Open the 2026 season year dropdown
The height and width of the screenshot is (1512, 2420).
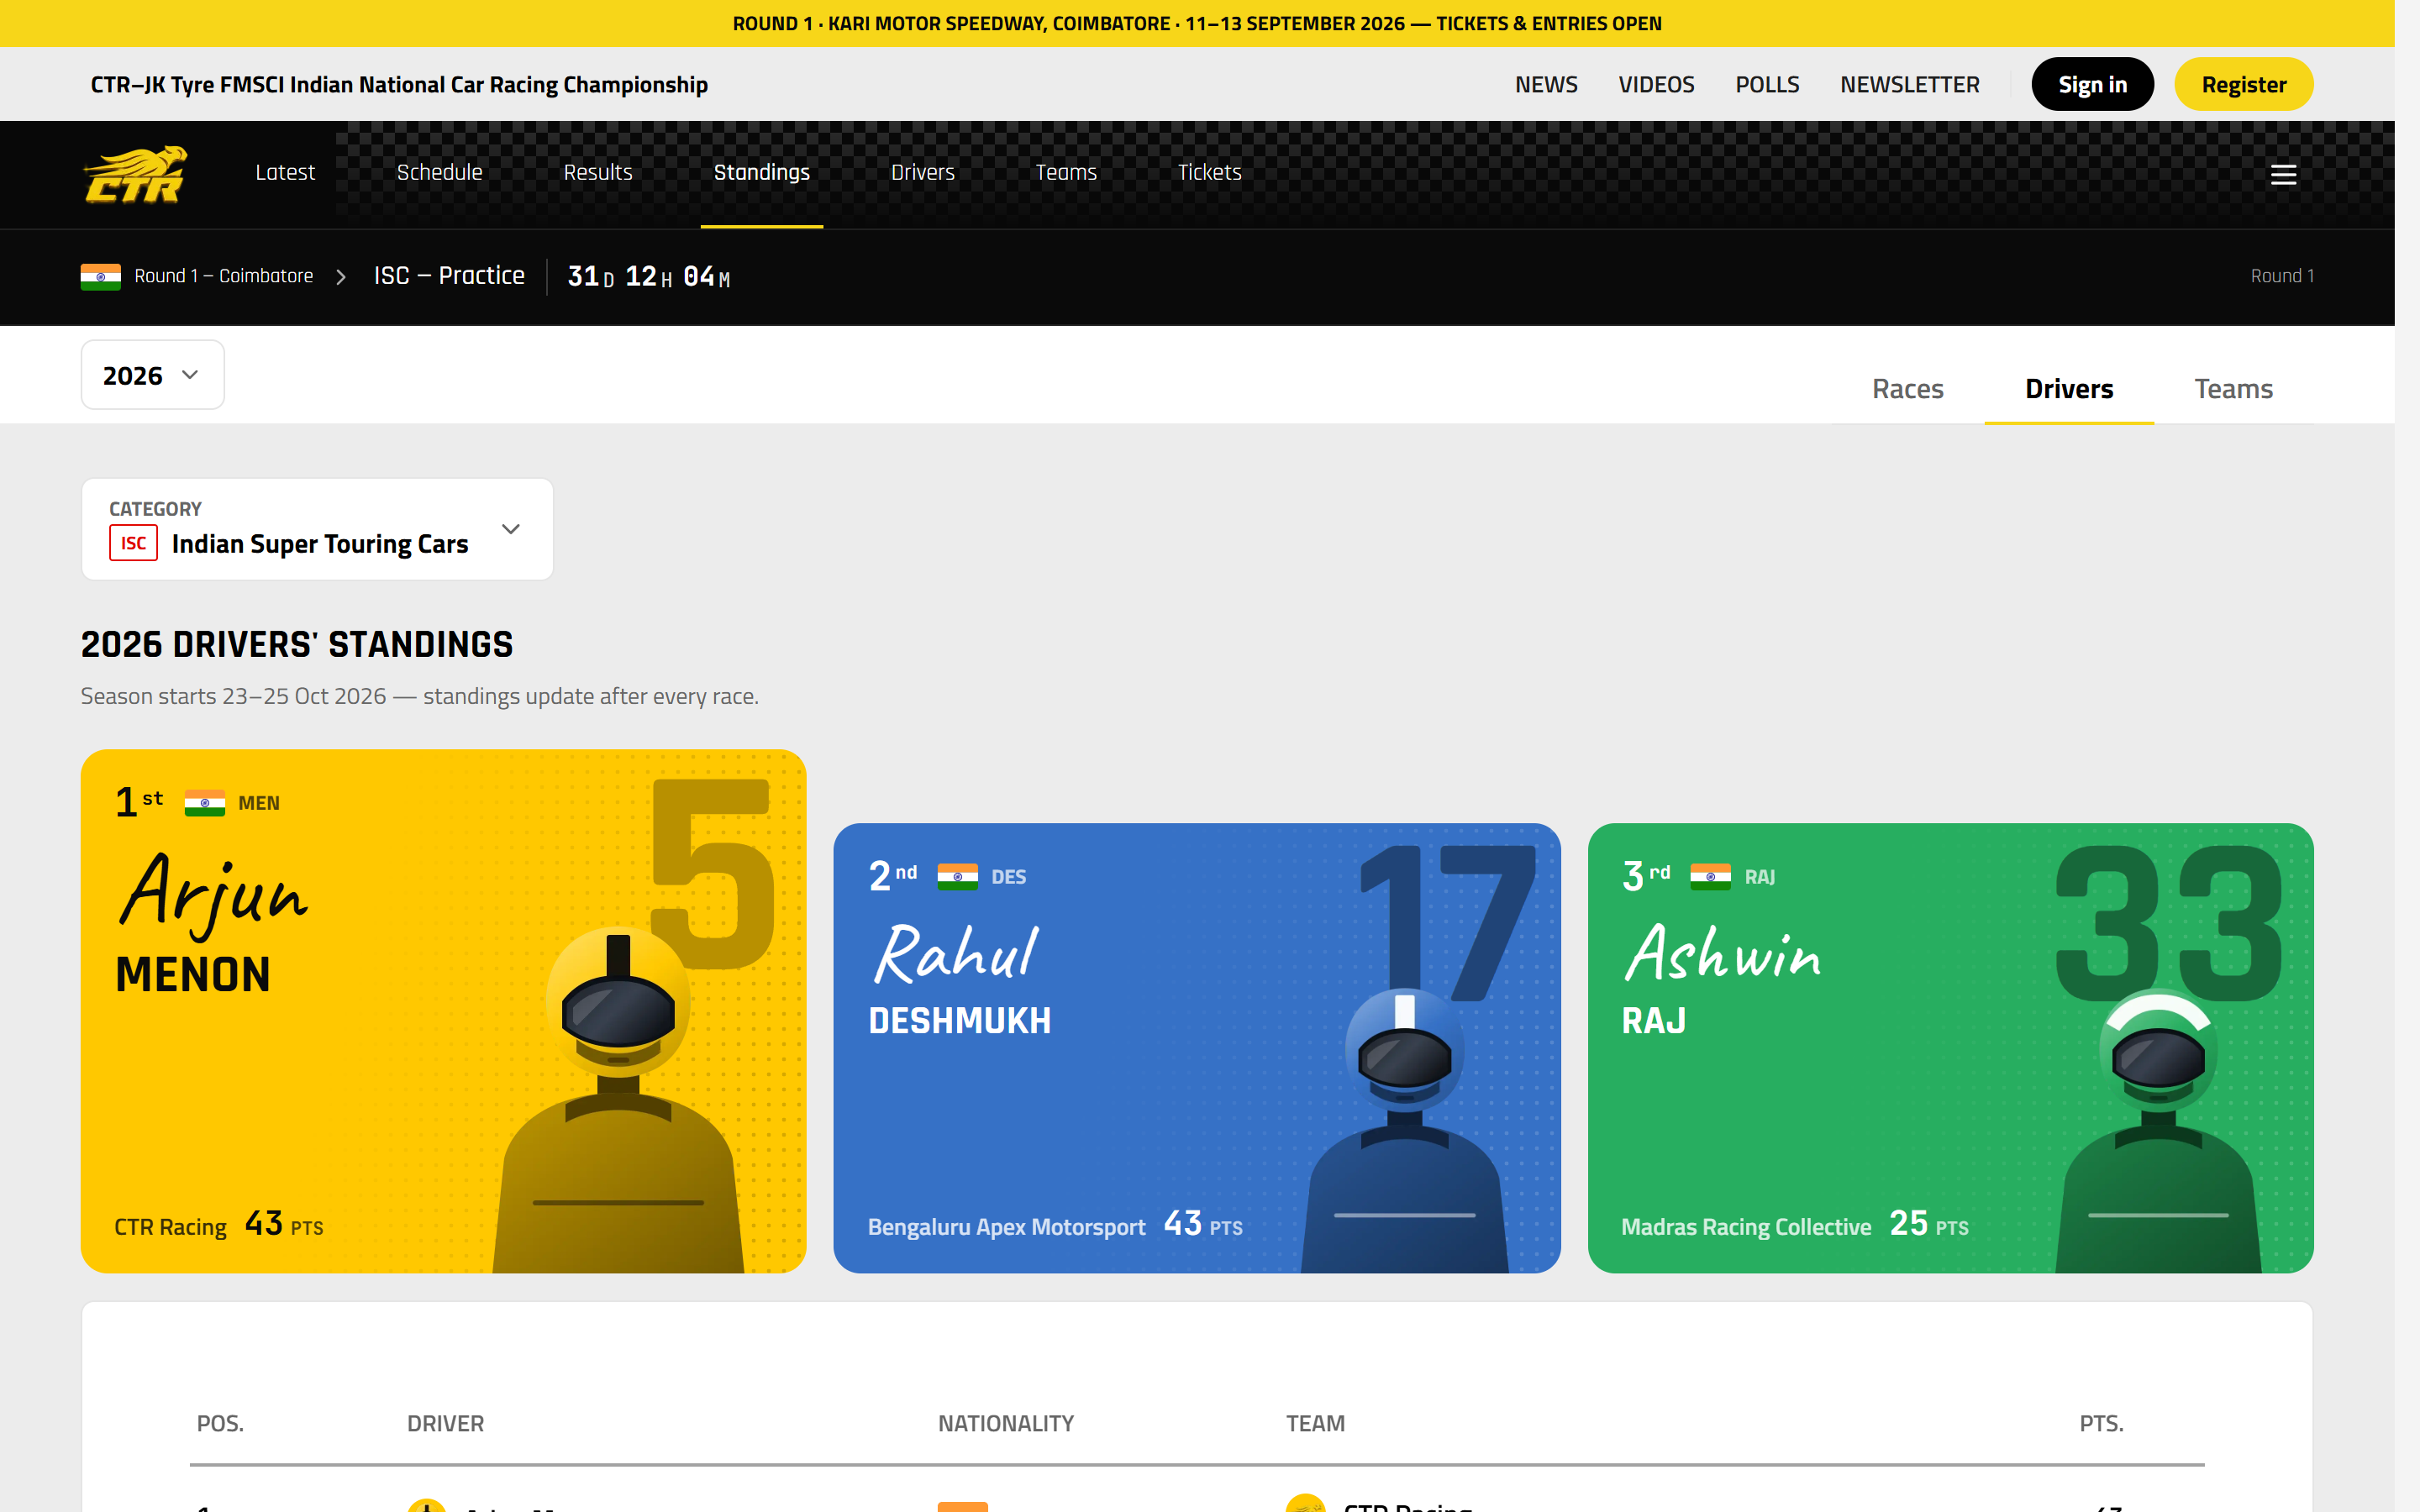click(x=152, y=375)
